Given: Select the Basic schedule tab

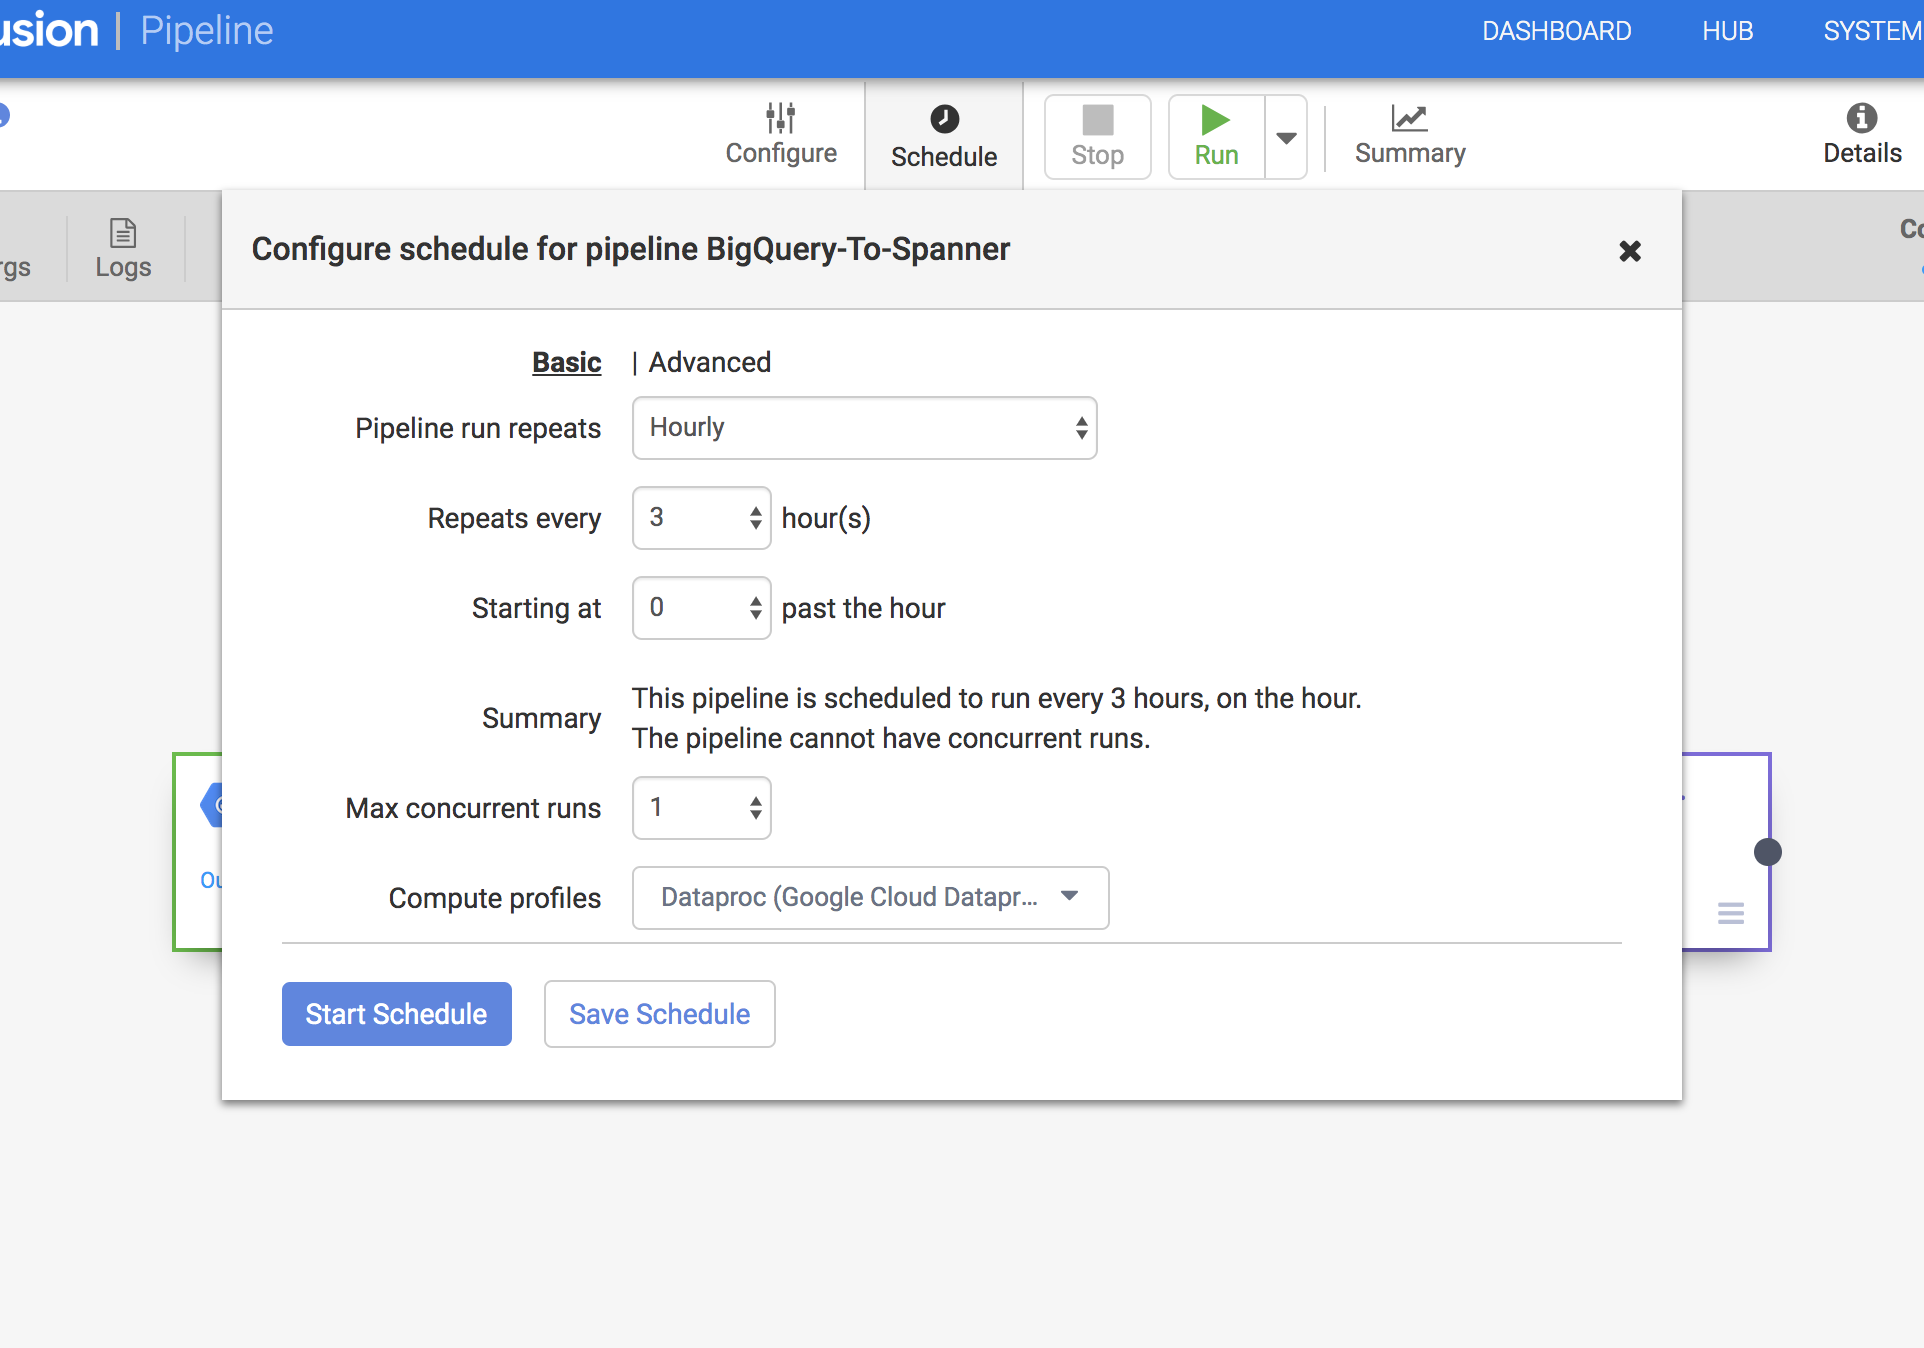Looking at the screenshot, I should click(x=566, y=362).
